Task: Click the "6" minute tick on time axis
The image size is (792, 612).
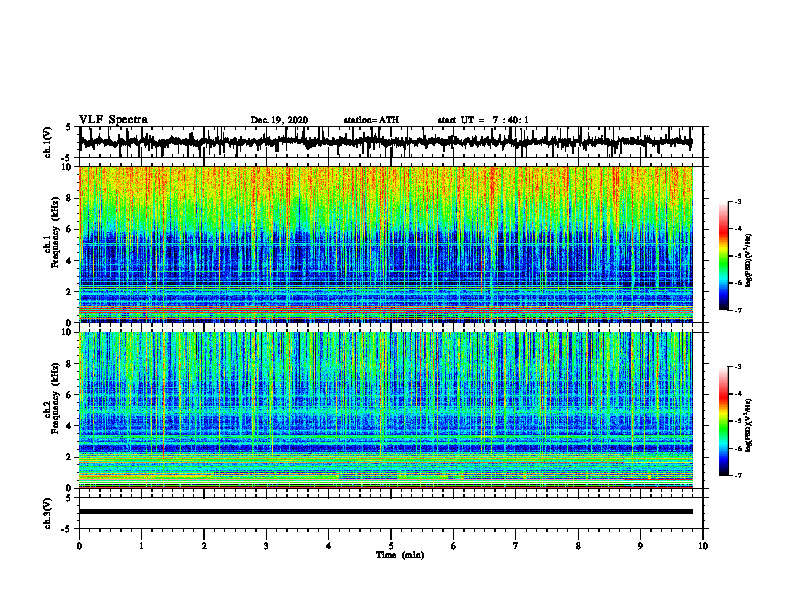Action: pos(454,546)
